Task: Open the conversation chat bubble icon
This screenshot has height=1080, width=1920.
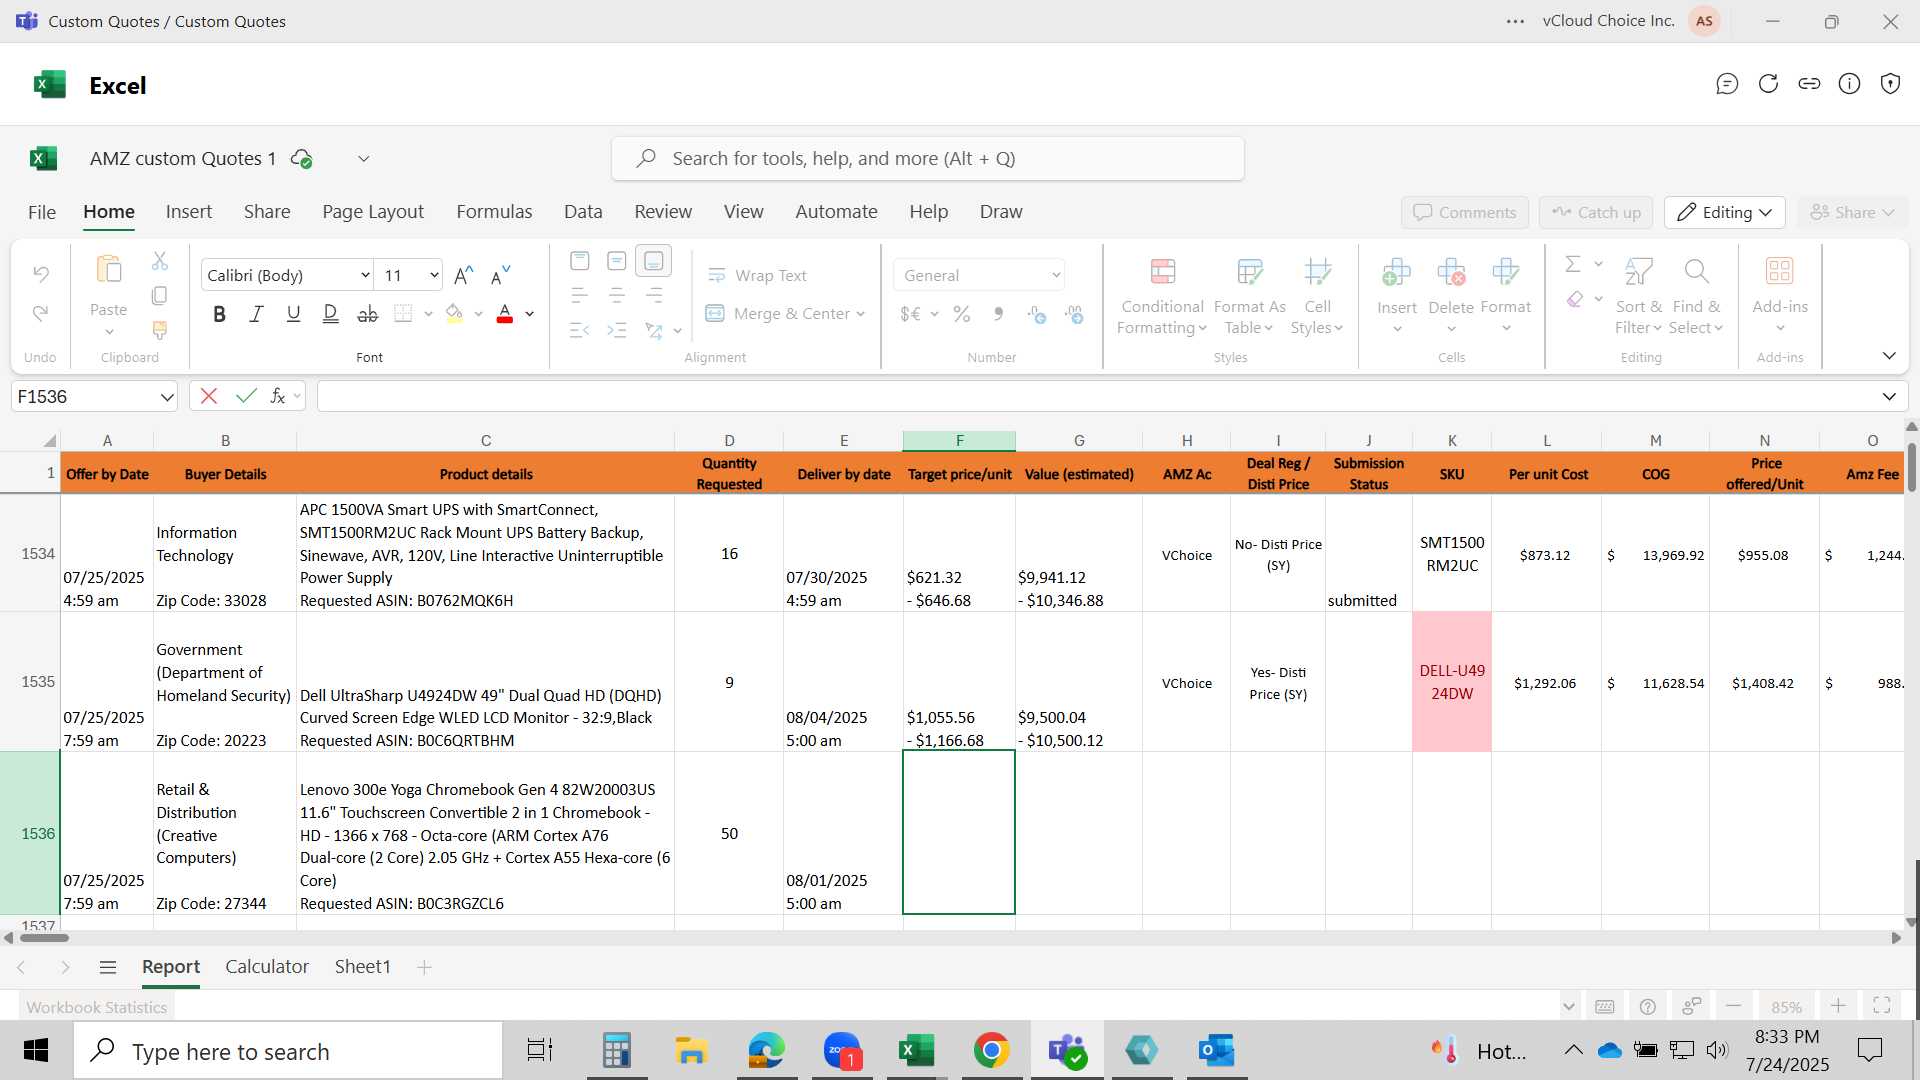Action: click(1727, 84)
